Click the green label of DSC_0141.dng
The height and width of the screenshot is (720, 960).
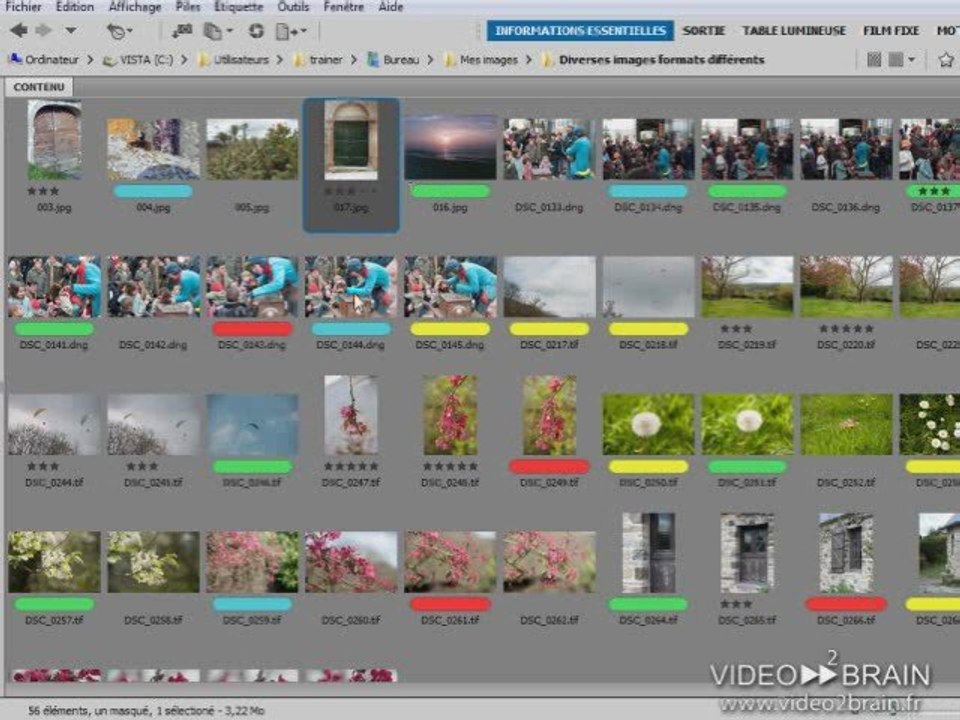[54, 329]
